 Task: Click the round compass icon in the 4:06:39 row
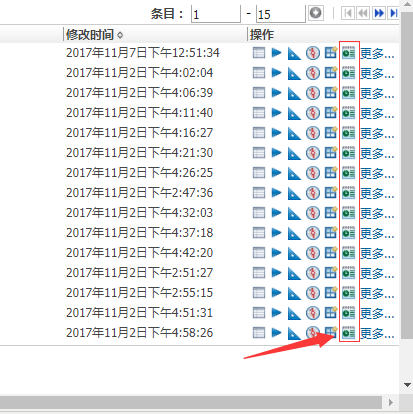tap(313, 93)
